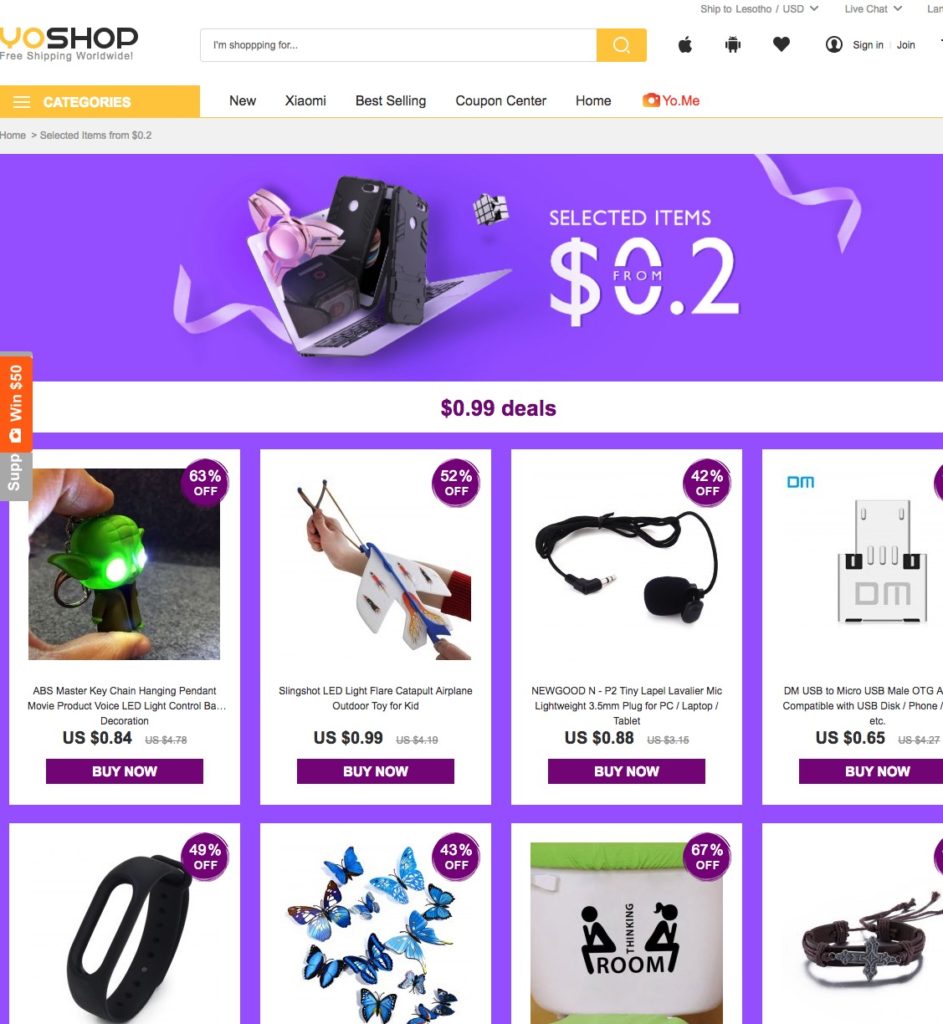The image size is (943, 1024).
Task: Expand the Live Chat dropdown
Action: click(x=873, y=9)
